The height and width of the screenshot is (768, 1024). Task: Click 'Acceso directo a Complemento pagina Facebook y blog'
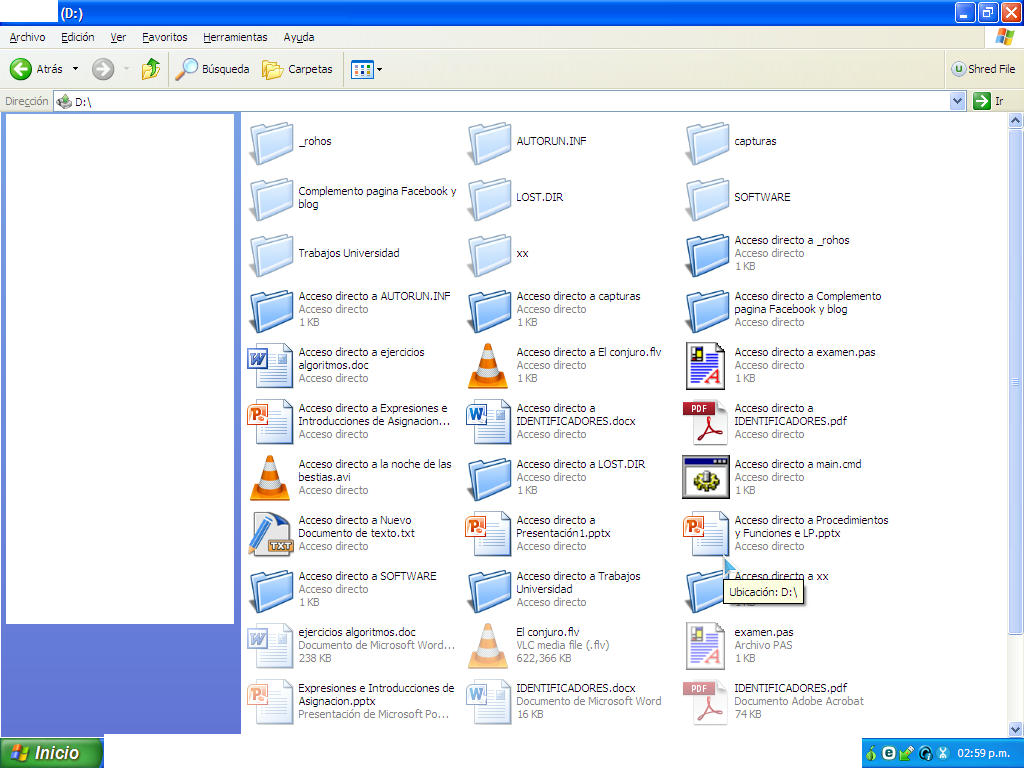[808, 302]
